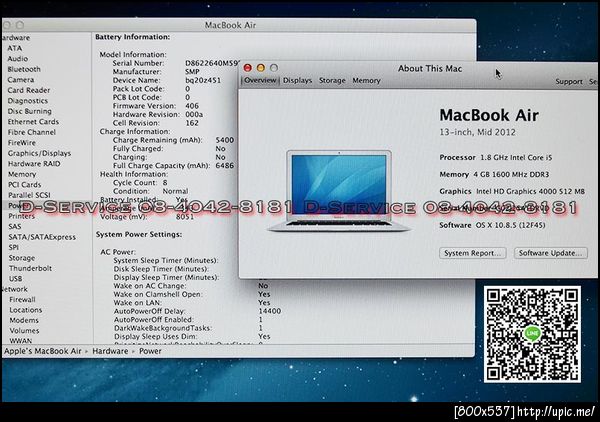This screenshot has width=600, height=422.
Task: Select SPI in the sidebar
Action: point(13,248)
